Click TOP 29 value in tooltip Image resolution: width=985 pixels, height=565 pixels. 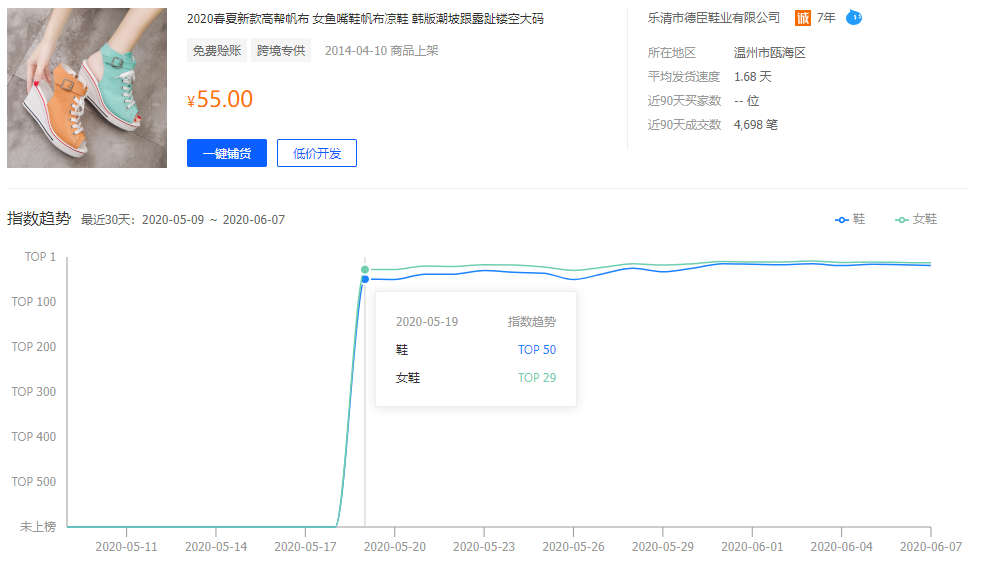pos(537,378)
